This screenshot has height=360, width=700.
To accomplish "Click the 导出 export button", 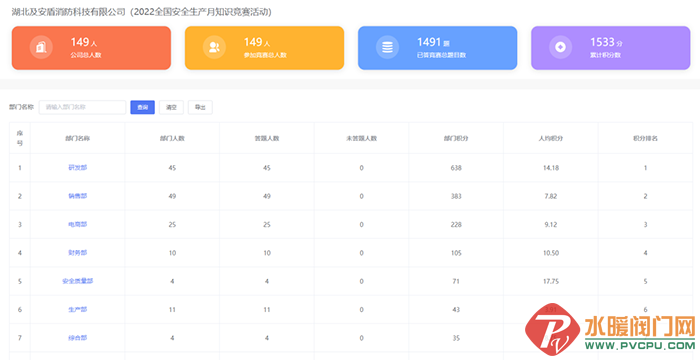I will point(200,107).
